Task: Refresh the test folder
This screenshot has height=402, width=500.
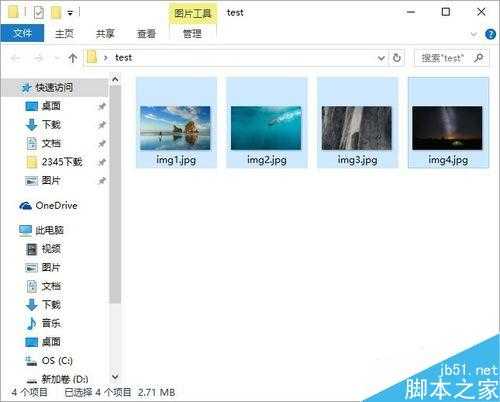Action: point(397,58)
